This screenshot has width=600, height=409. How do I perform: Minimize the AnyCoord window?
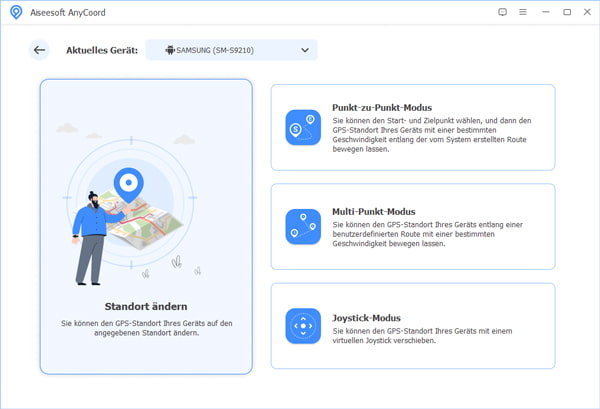coord(546,12)
